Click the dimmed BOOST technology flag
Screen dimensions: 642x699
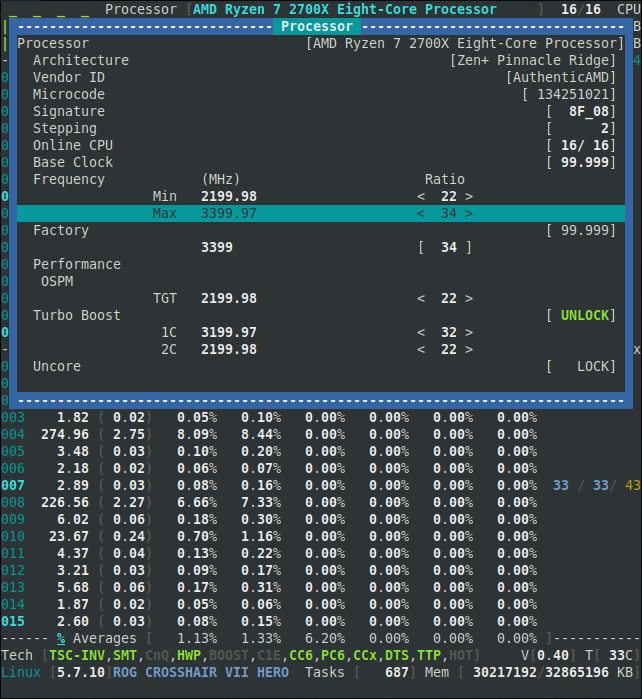tap(229, 656)
